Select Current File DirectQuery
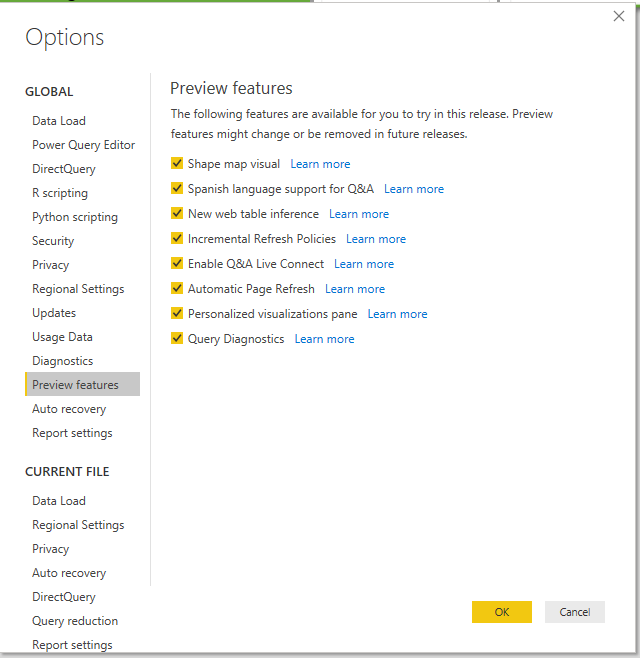The image size is (640, 658). [x=64, y=597]
